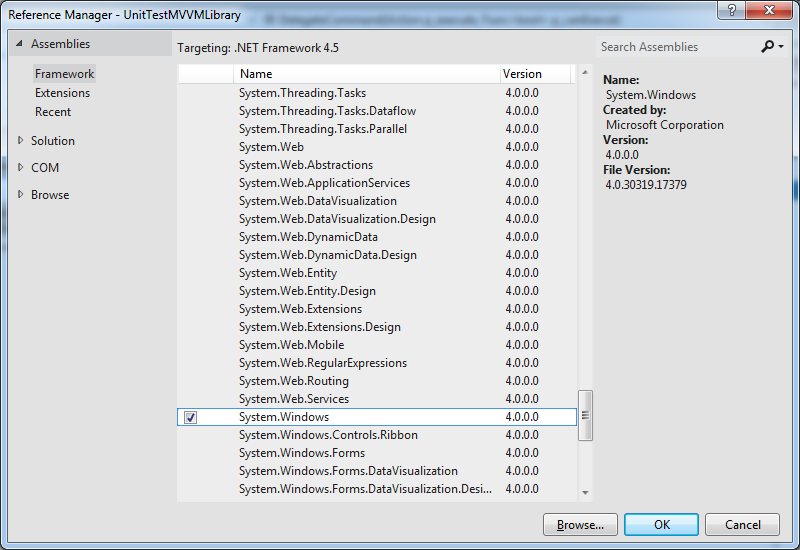Collapse the Assemblies section
This screenshot has height=550, width=800.
tap(19, 44)
